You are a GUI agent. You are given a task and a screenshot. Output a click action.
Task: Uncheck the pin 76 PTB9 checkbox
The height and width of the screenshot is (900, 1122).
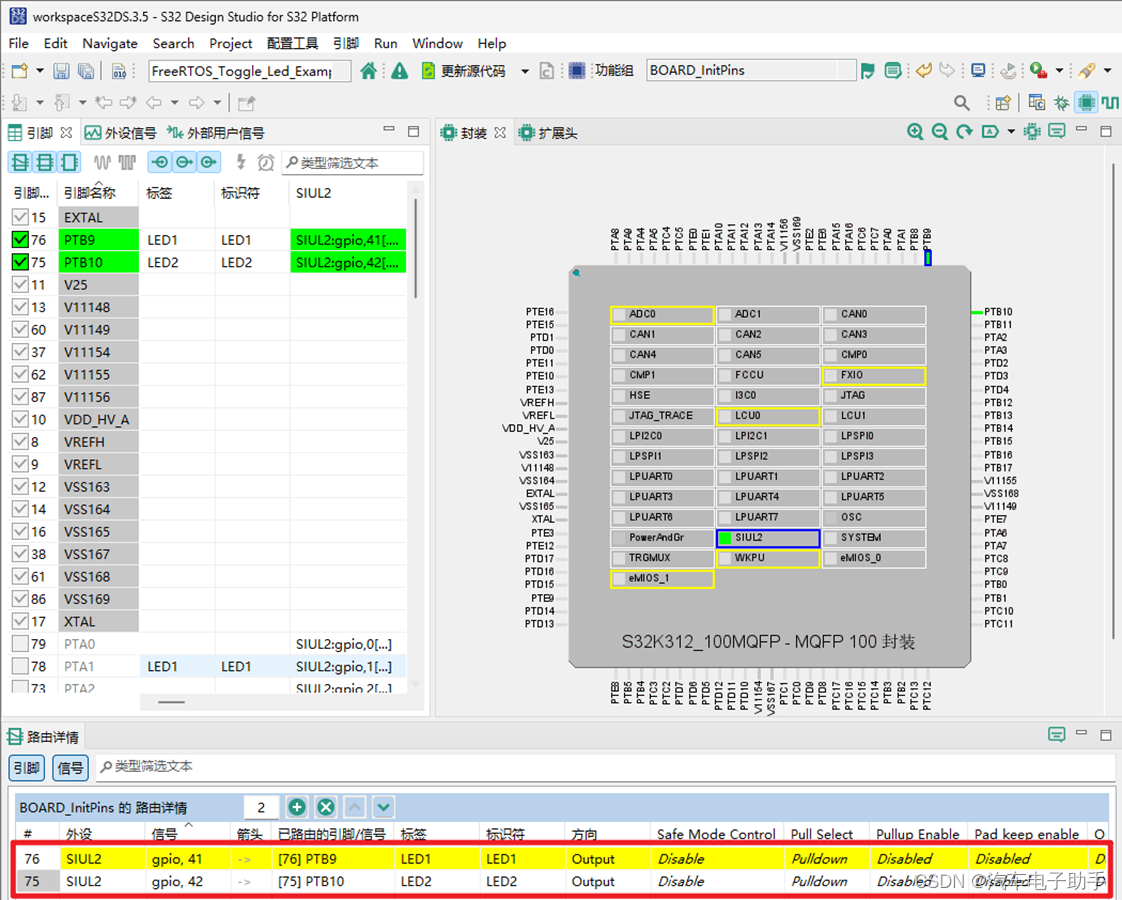click(20, 240)
